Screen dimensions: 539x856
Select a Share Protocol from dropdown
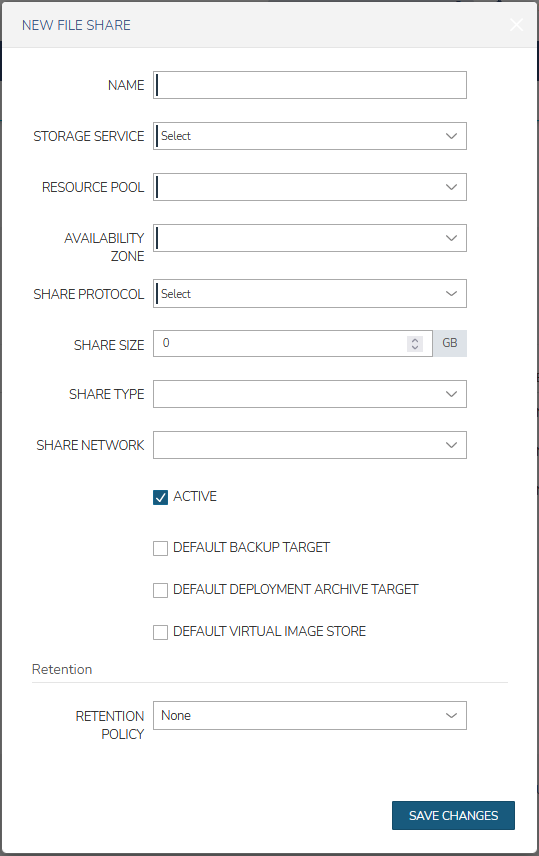click(310, 294)
